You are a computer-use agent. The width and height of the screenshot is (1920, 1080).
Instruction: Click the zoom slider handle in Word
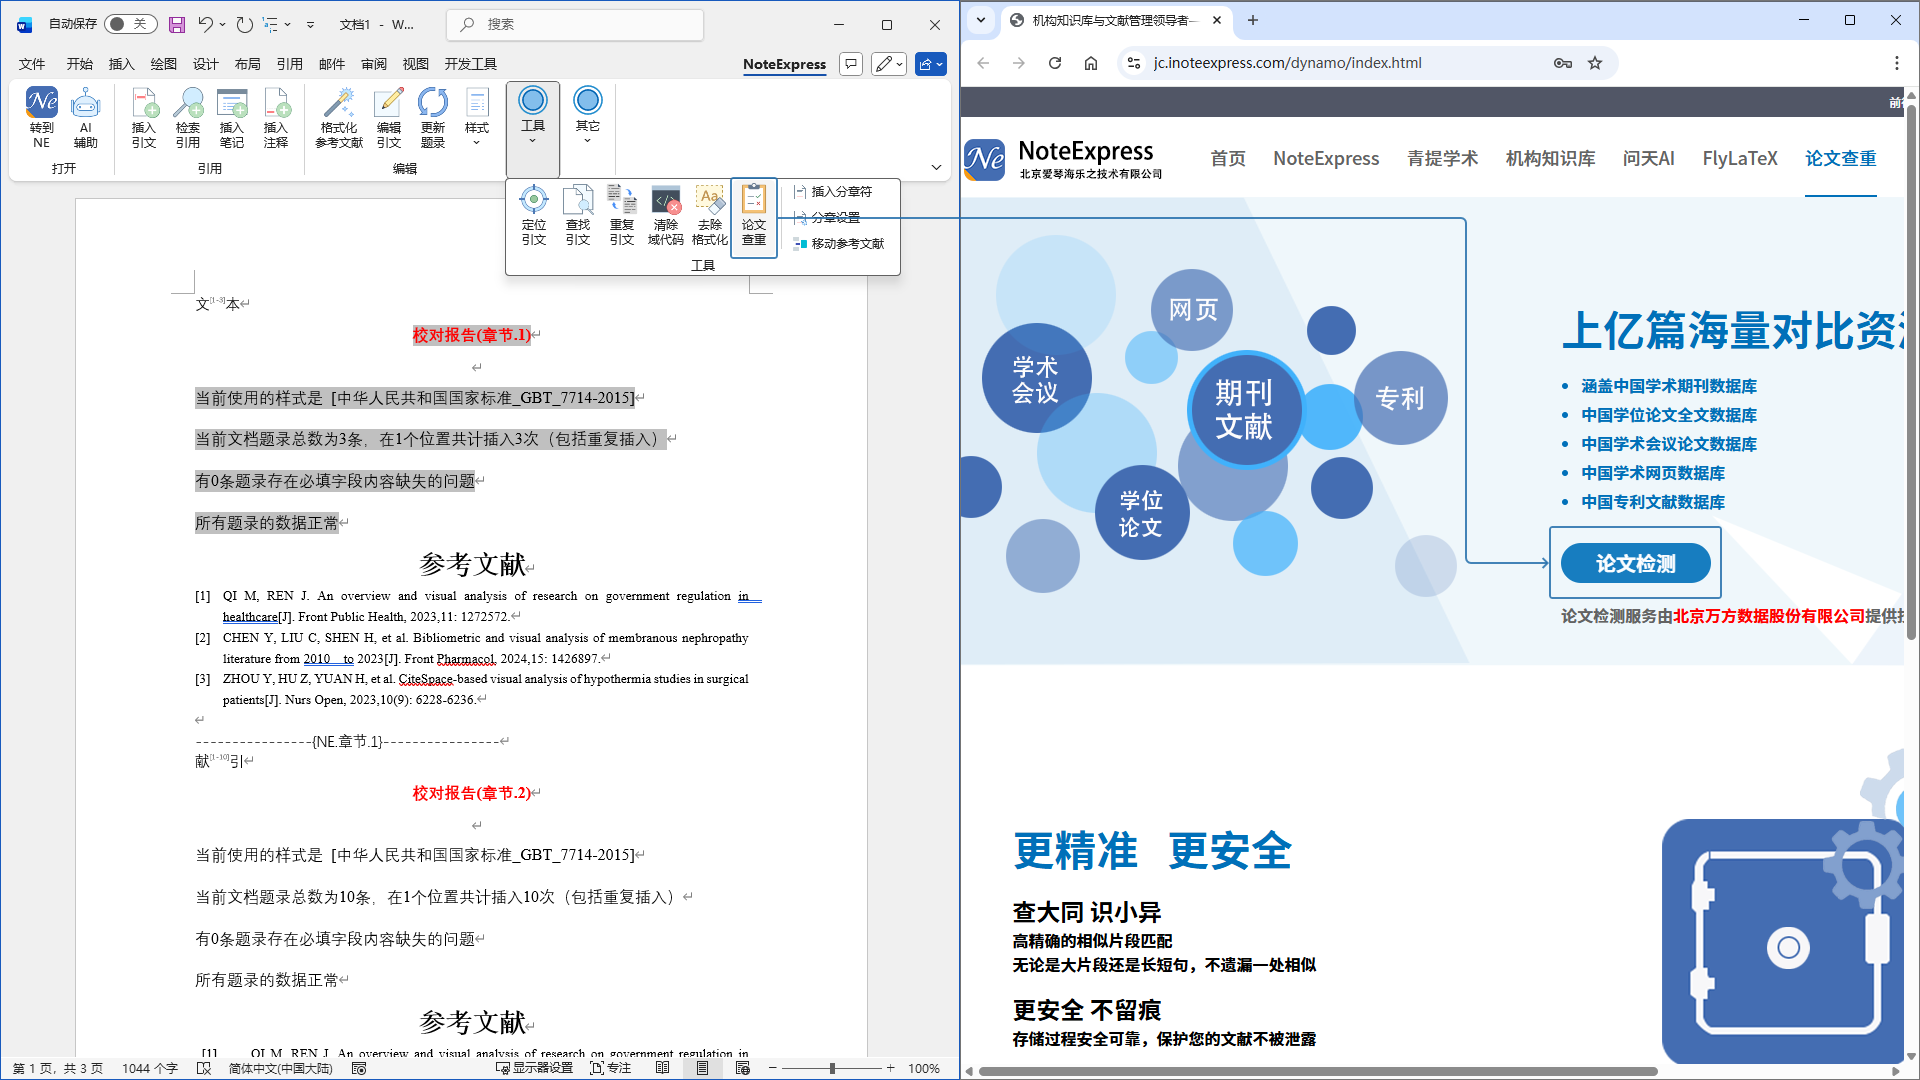(x=832, y=1068)
